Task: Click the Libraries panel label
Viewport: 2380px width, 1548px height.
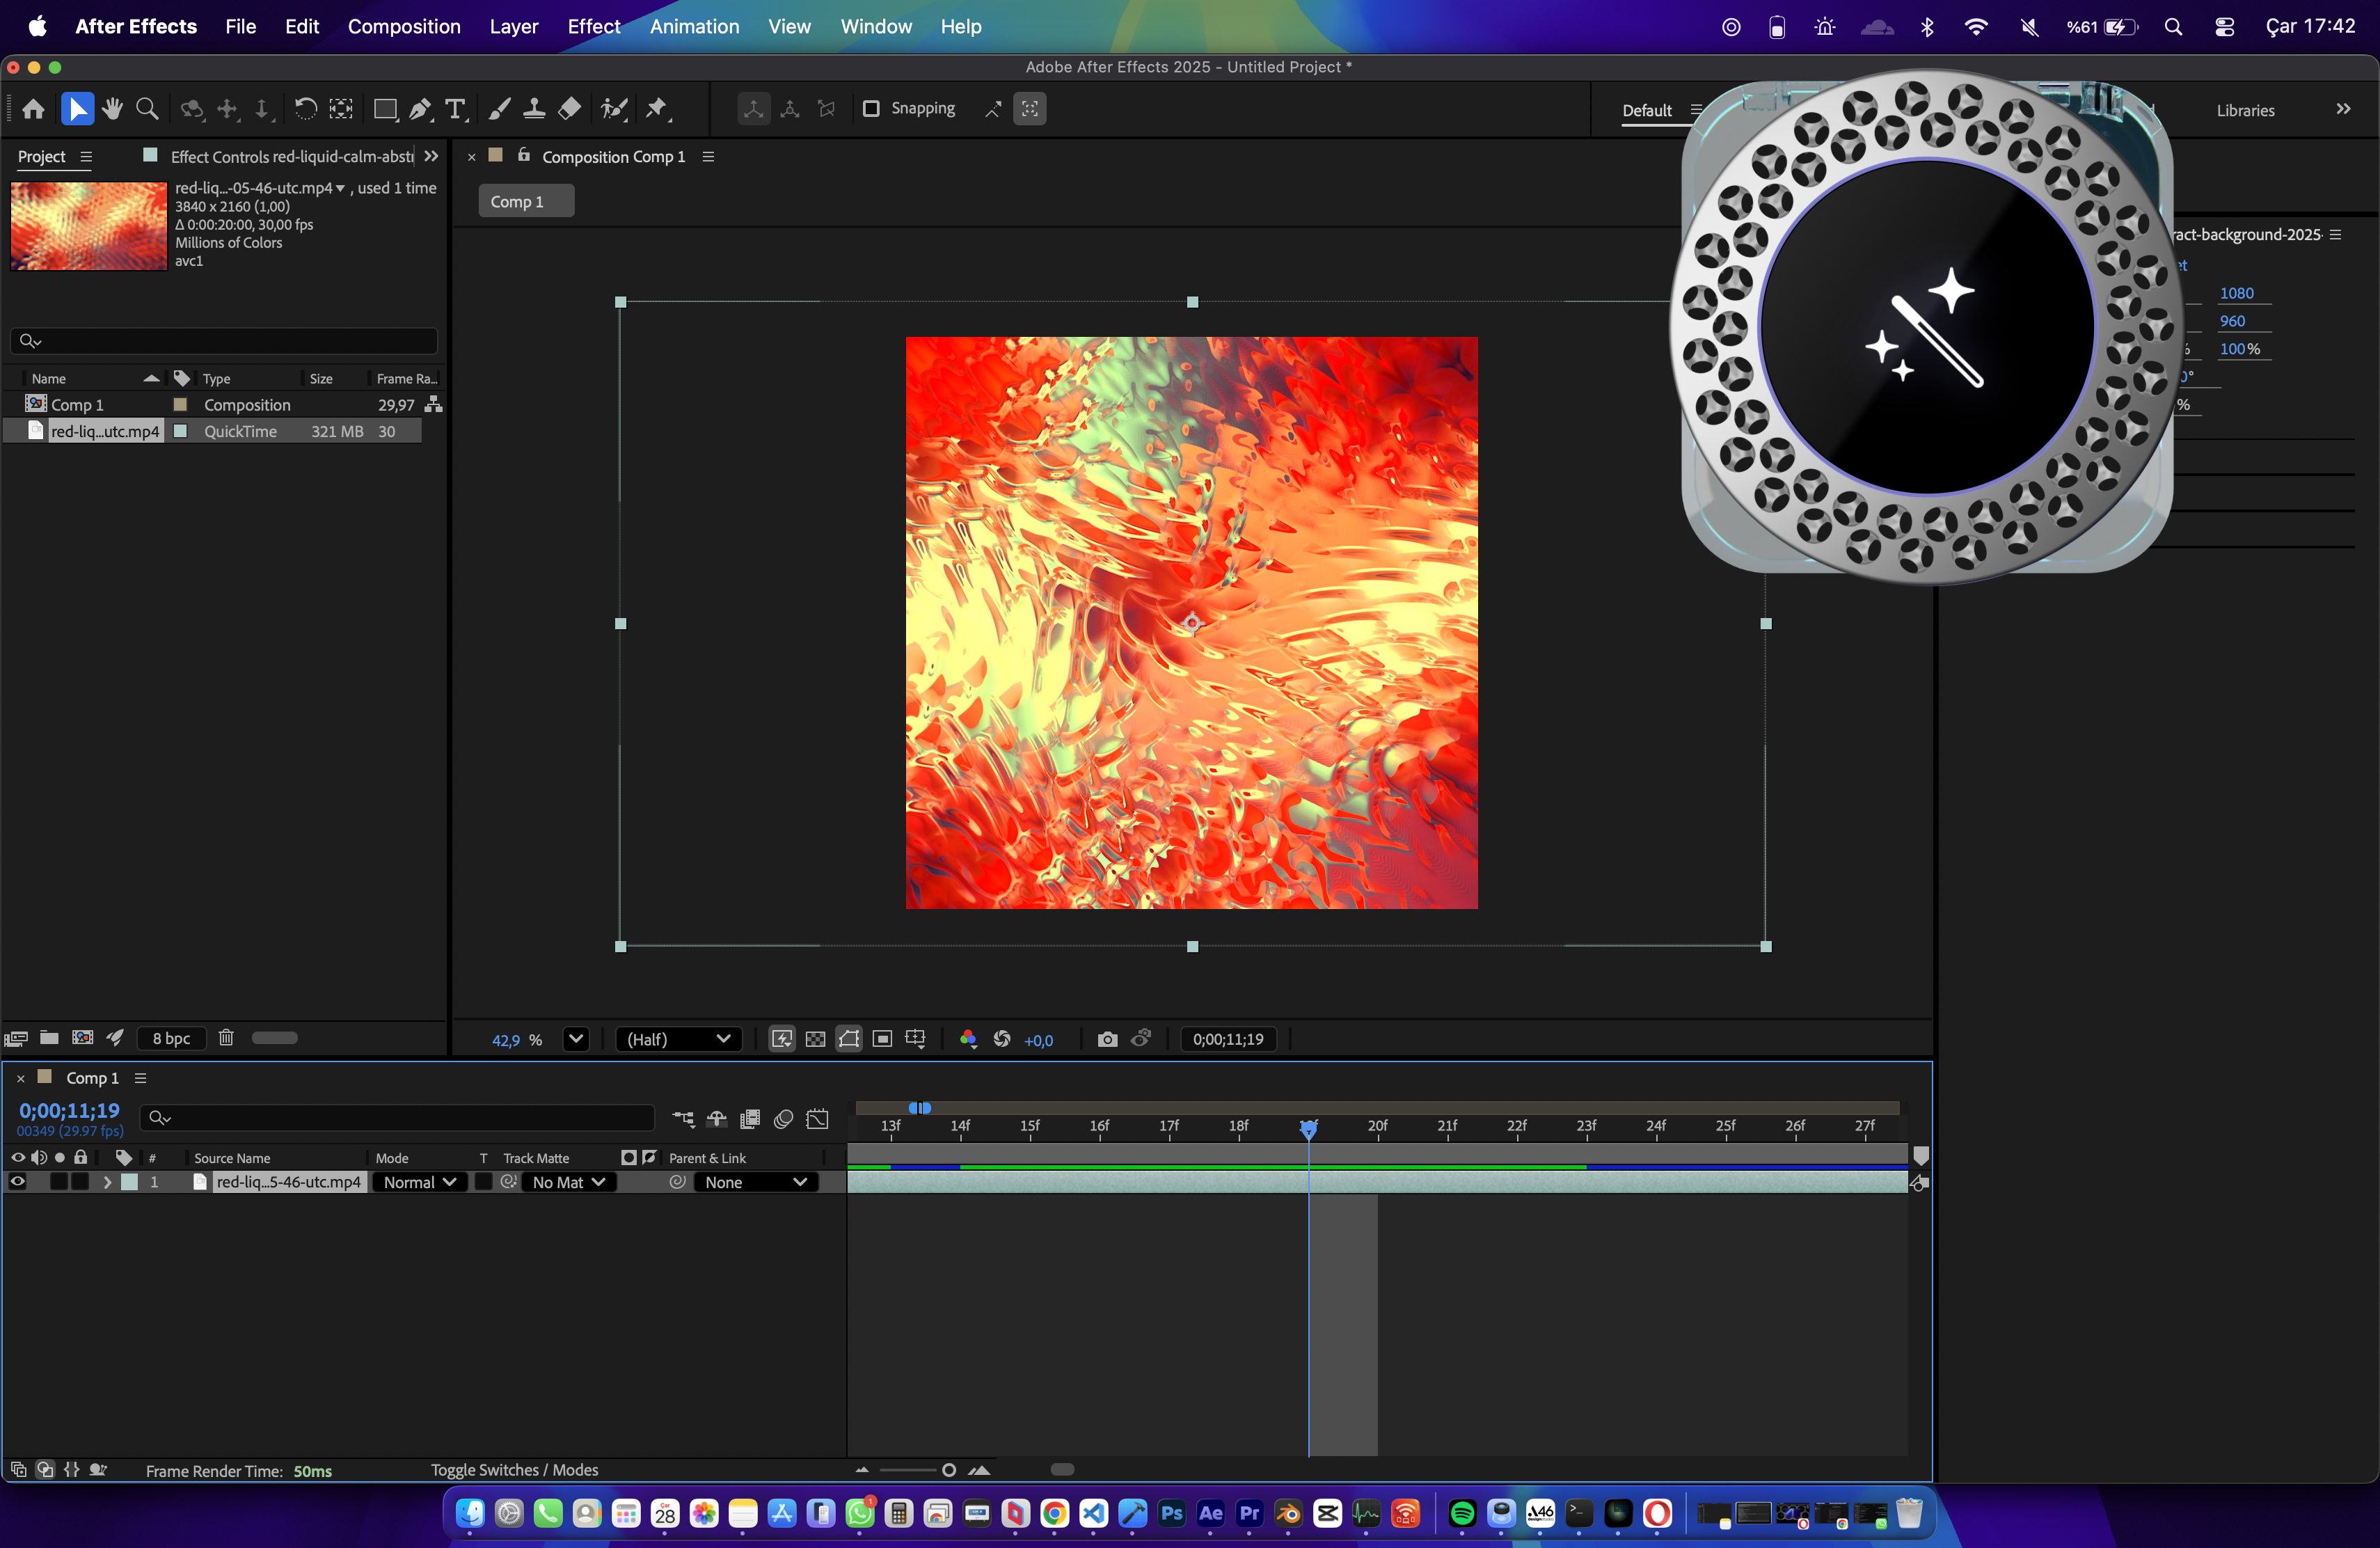Action: pyautogui.click(x=2245, y=110)
